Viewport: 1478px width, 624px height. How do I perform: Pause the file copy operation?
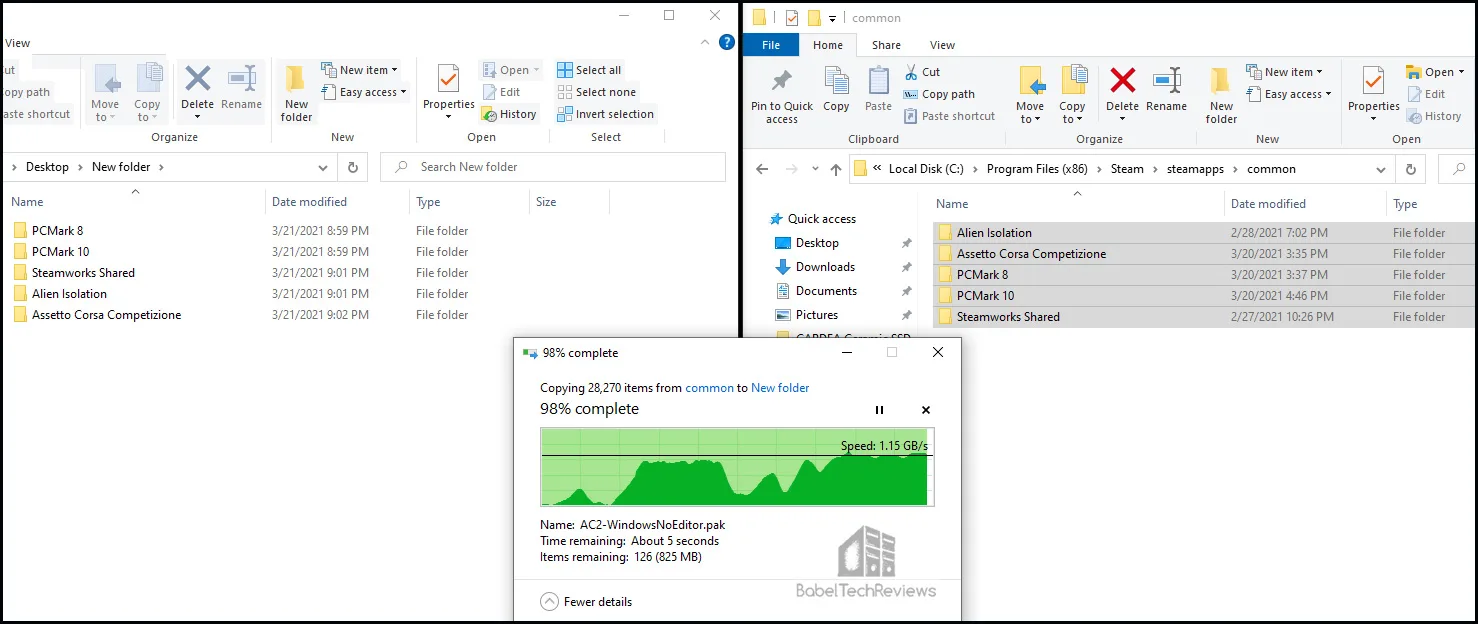pyautogui.click(x=880, y=410)
